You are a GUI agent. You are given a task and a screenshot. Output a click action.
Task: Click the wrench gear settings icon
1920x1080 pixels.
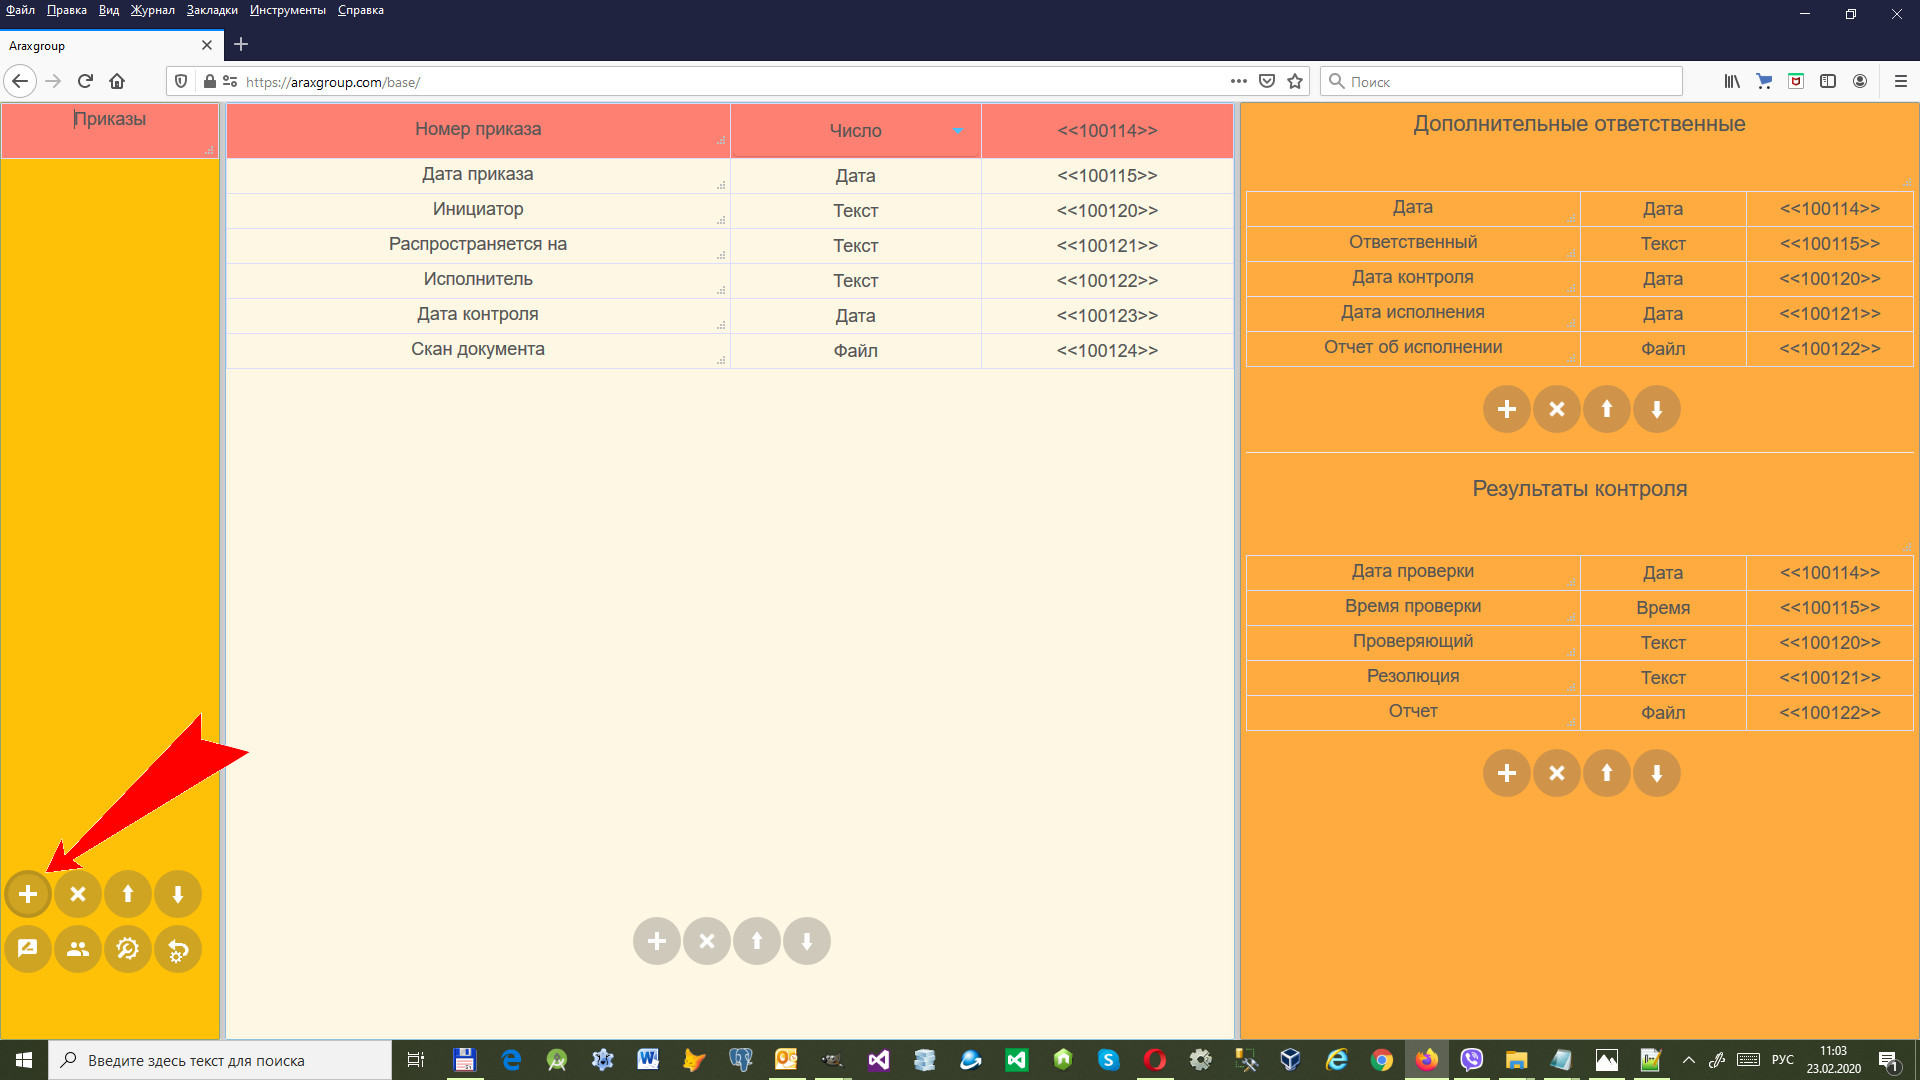click(128, 949)
